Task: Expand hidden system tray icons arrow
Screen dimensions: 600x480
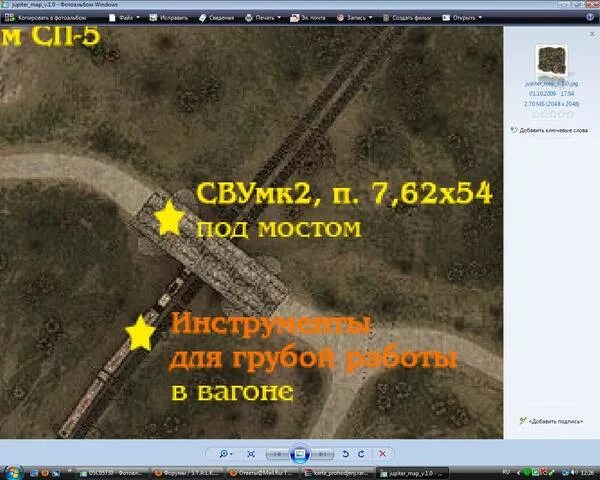Action: pos(518,473)
